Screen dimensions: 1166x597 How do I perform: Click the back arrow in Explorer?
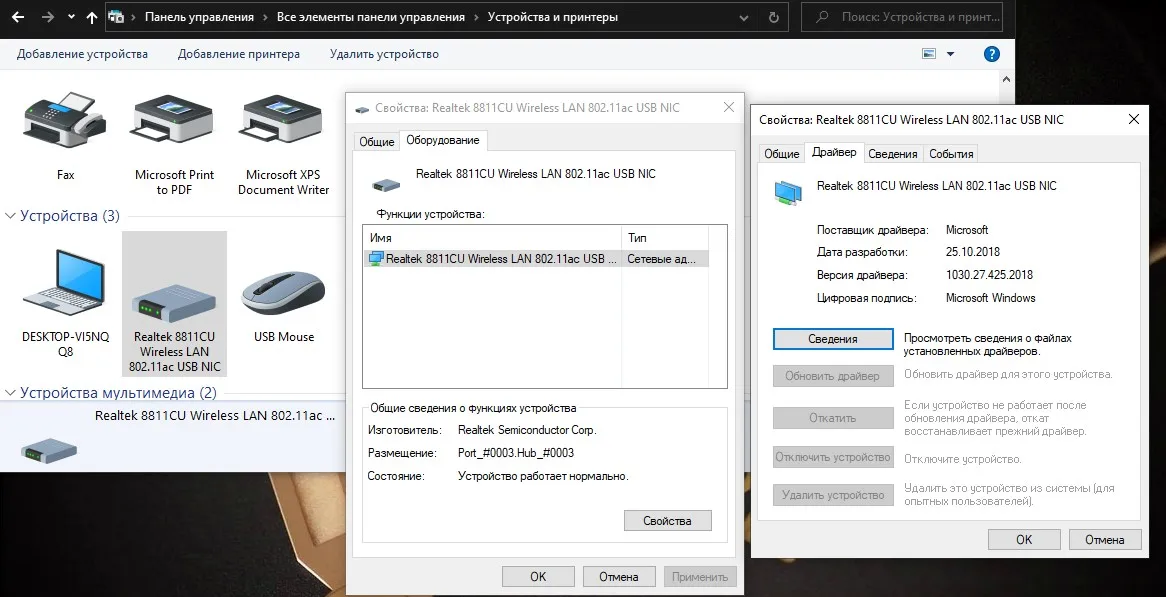tap(18, 16)
